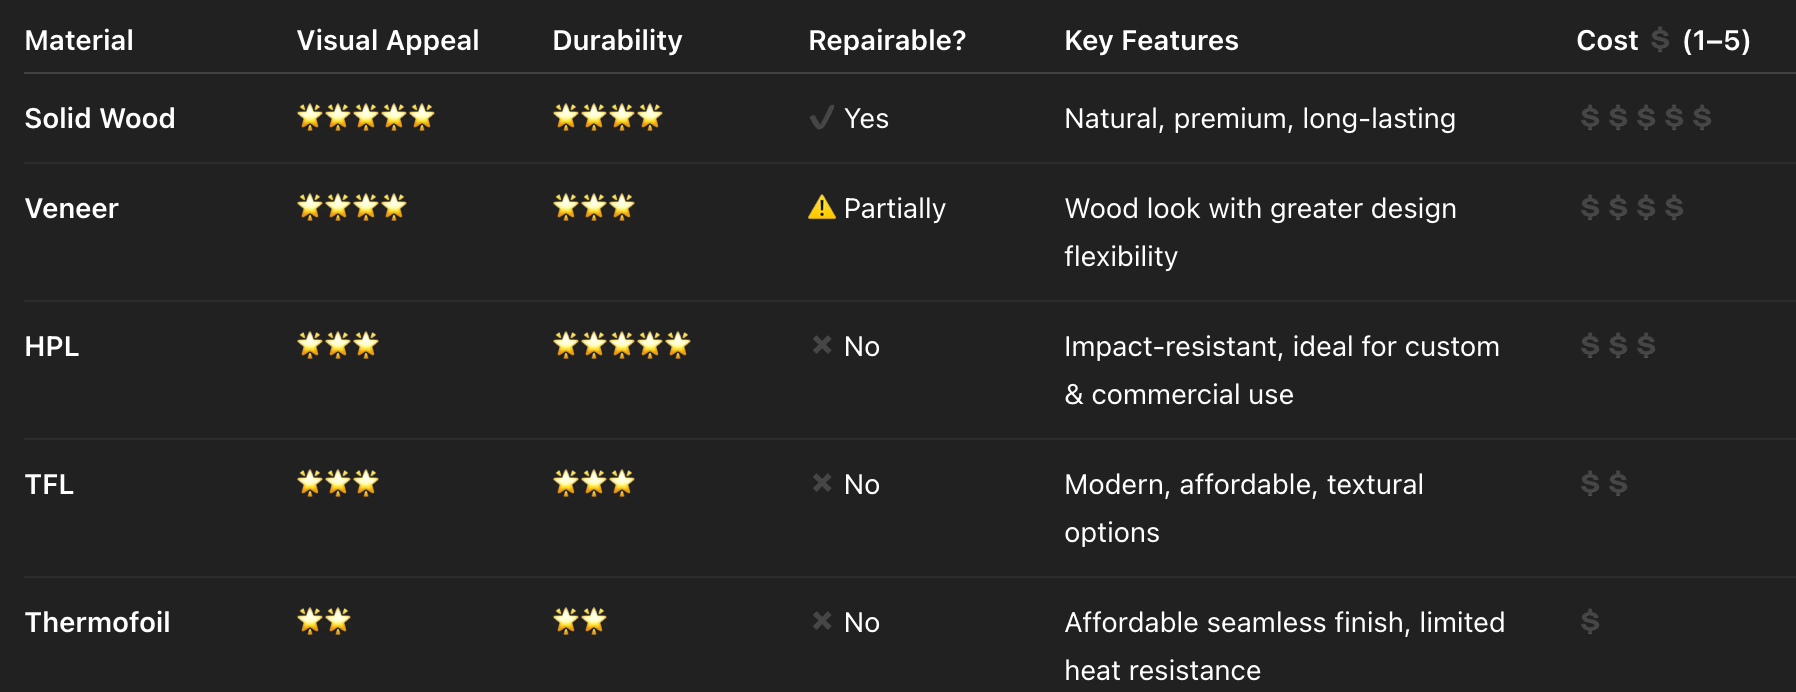
Task: Click Solid Wood's five-star Visual Appeal rating
Action: click(x=366, y=117)
